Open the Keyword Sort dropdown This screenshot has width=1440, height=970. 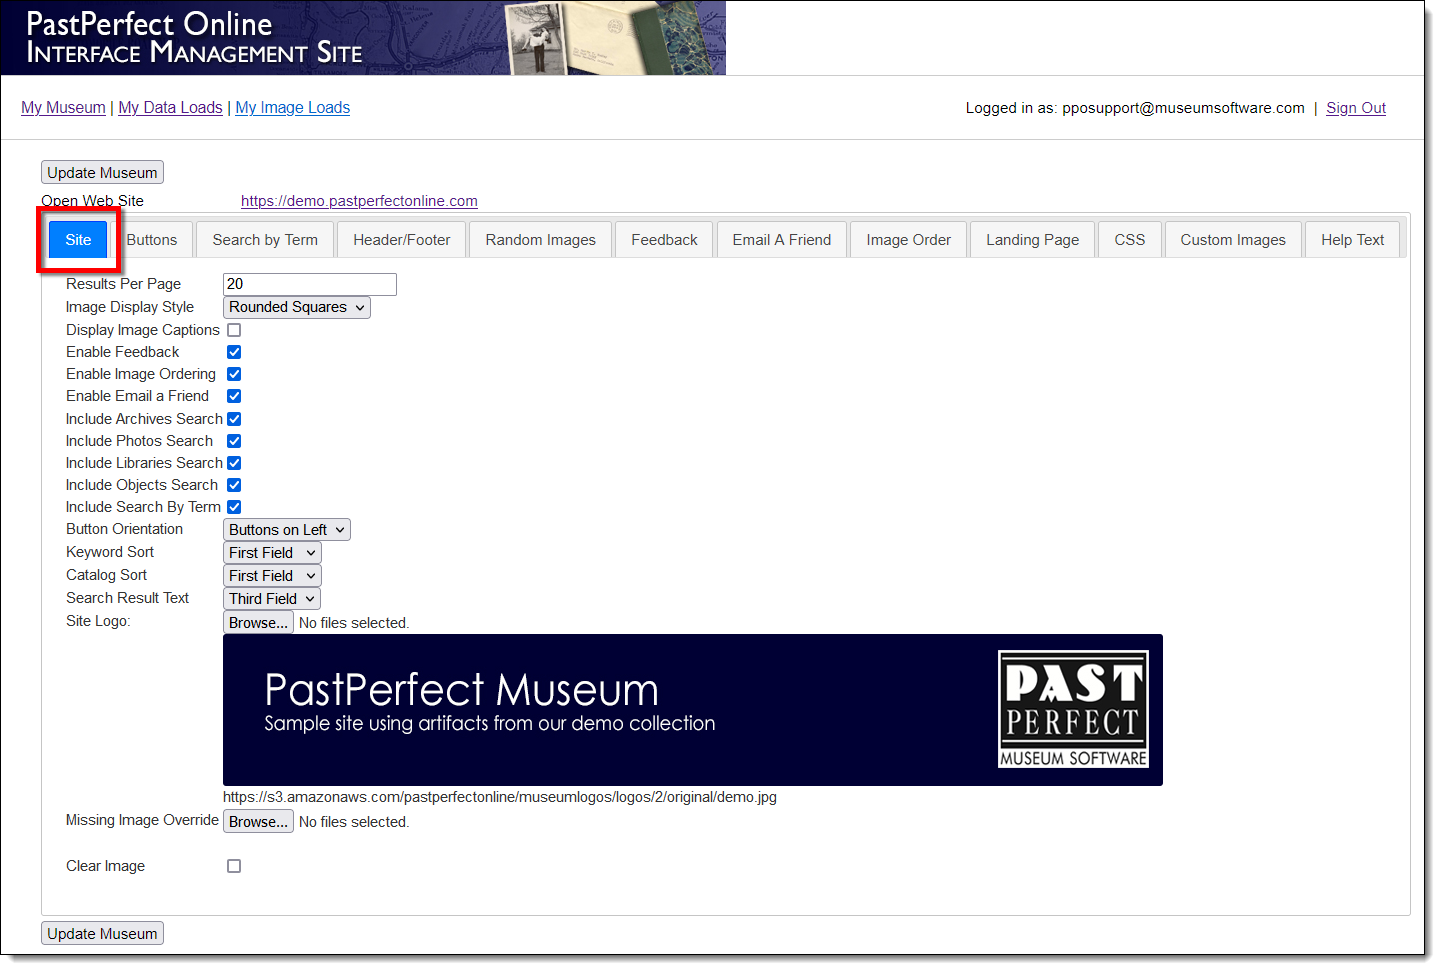click(x=272, y=553)
